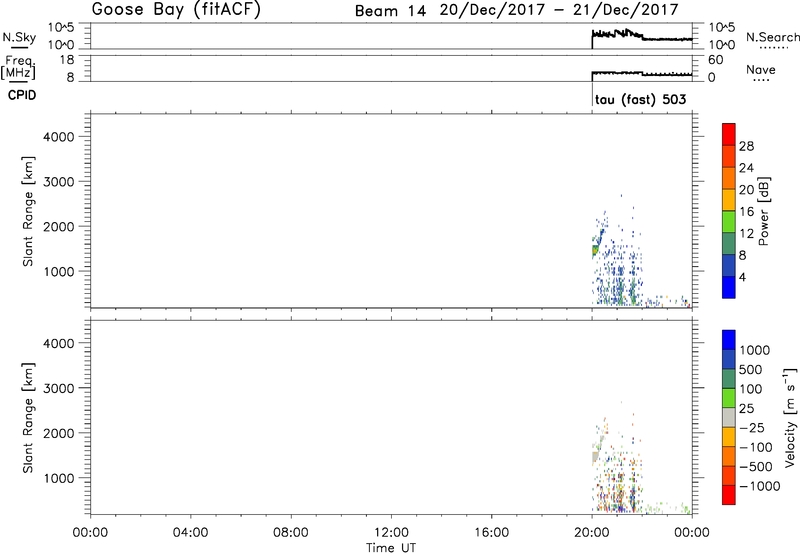Click the "500" Velocity colorbar value

point(751,369)
